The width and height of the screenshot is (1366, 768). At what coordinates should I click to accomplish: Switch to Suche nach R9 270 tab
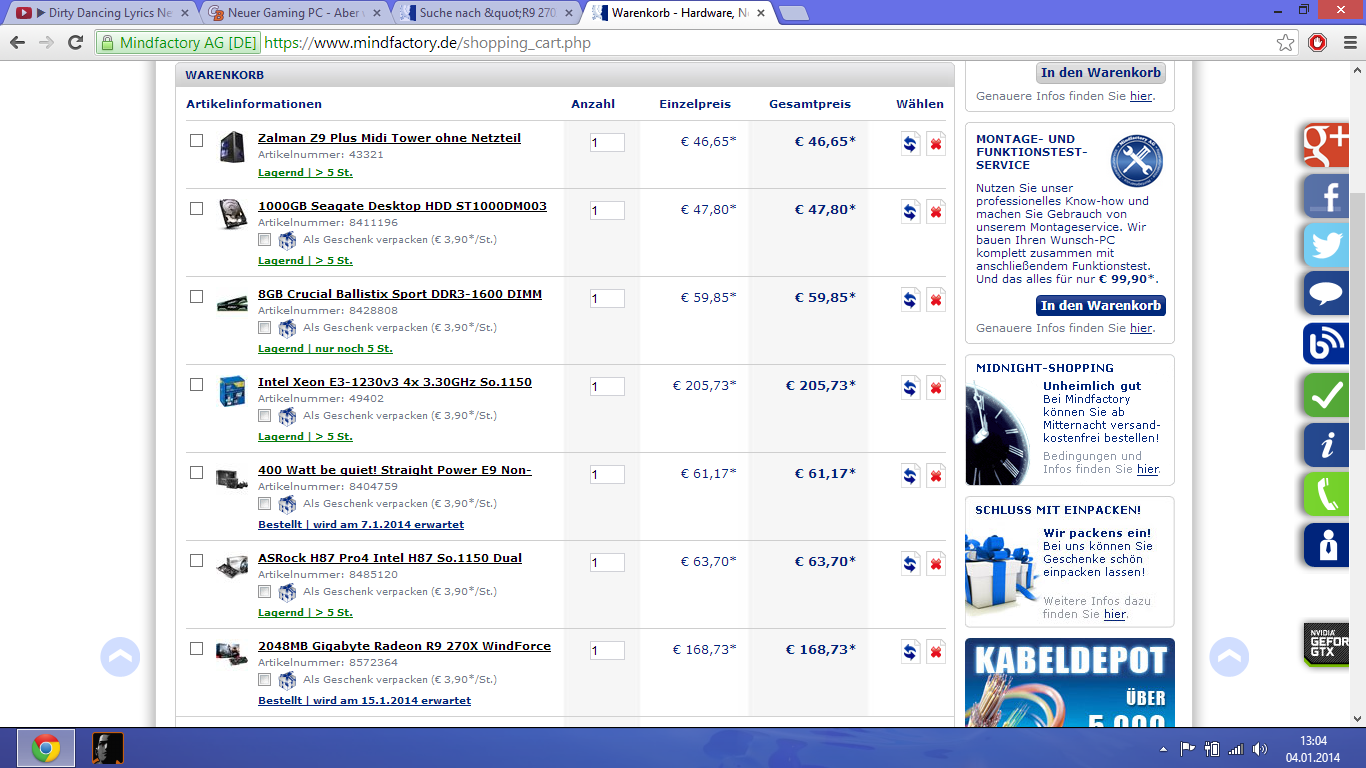(485, 13)
